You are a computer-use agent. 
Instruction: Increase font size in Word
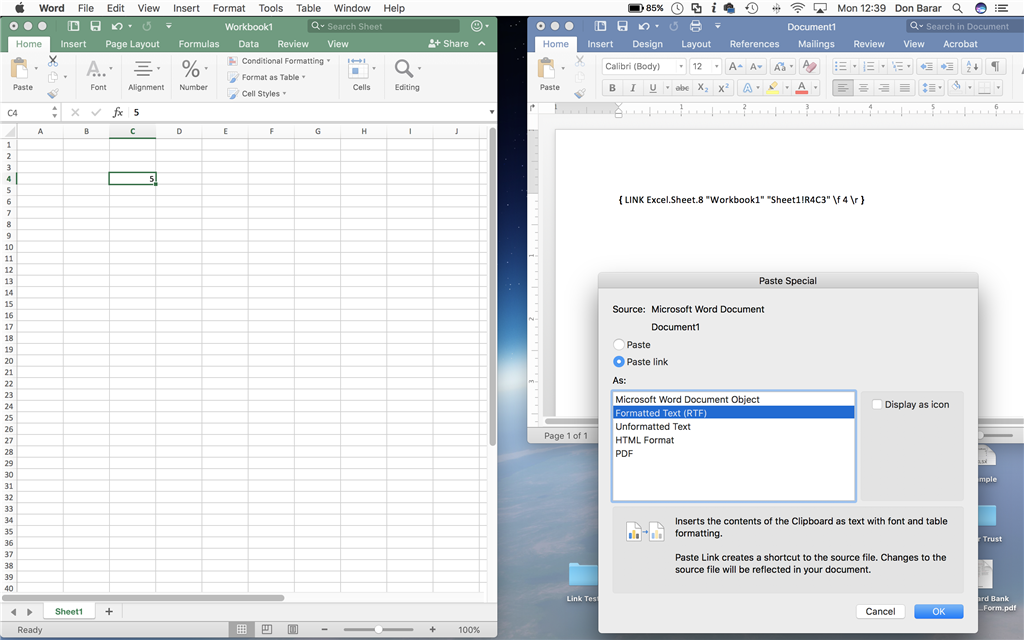point(734,67)
